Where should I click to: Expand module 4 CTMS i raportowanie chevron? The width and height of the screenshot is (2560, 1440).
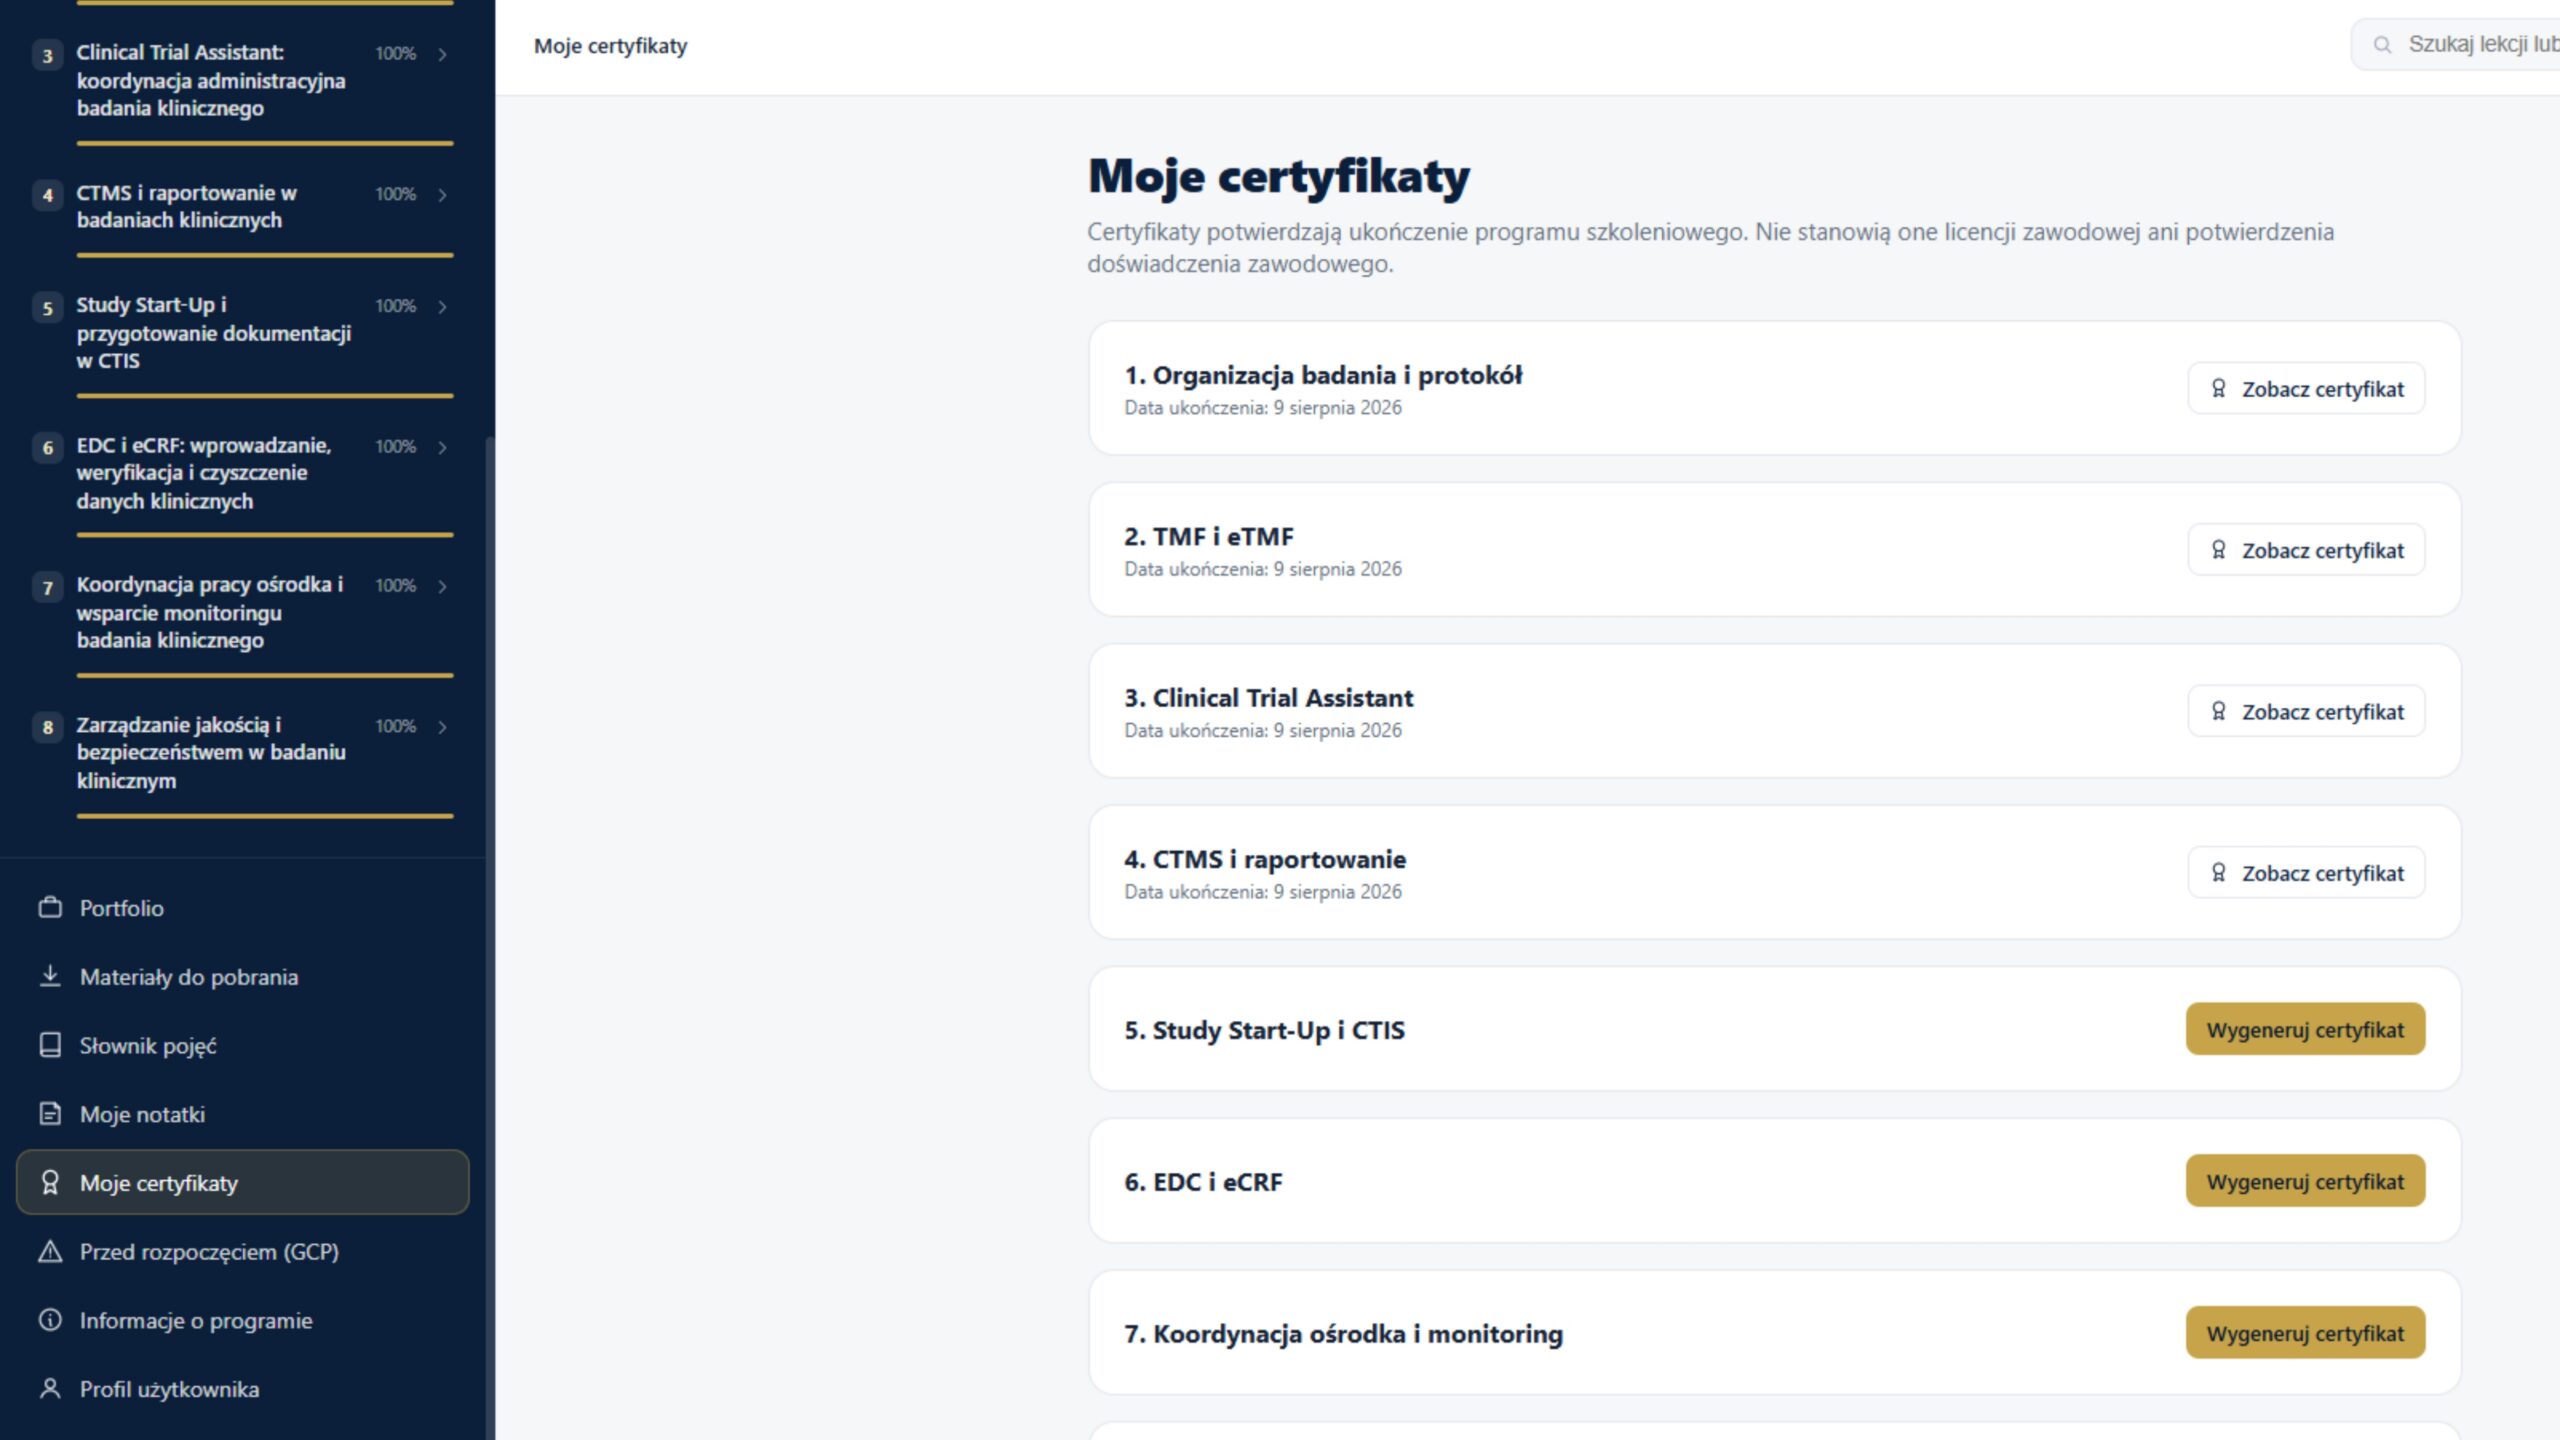tap(442, 195)
